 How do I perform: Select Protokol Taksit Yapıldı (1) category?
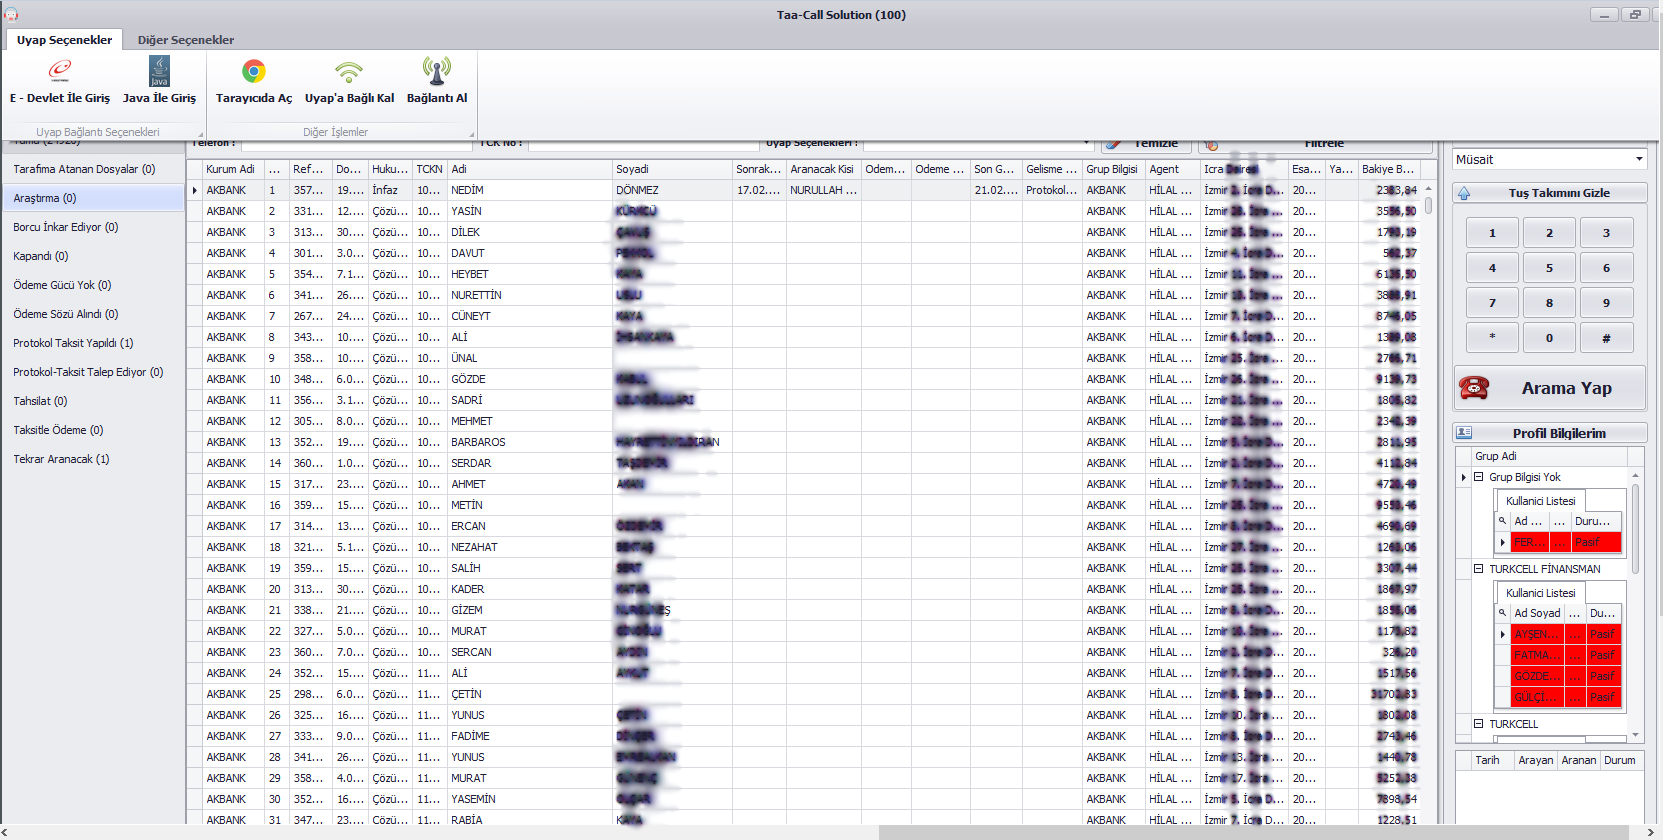click(73, 343)
